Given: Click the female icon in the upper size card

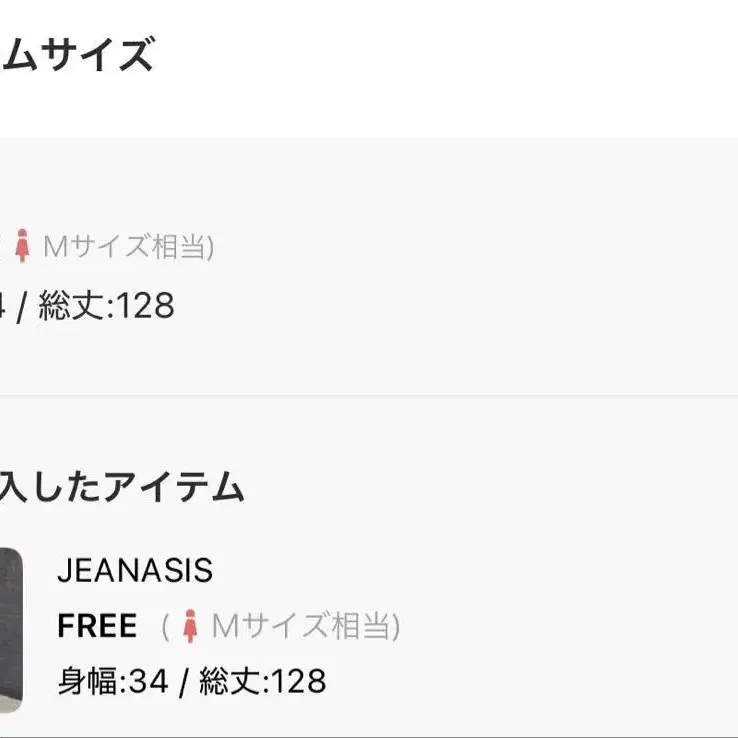Looking at the screenshot, I should 22,246.
